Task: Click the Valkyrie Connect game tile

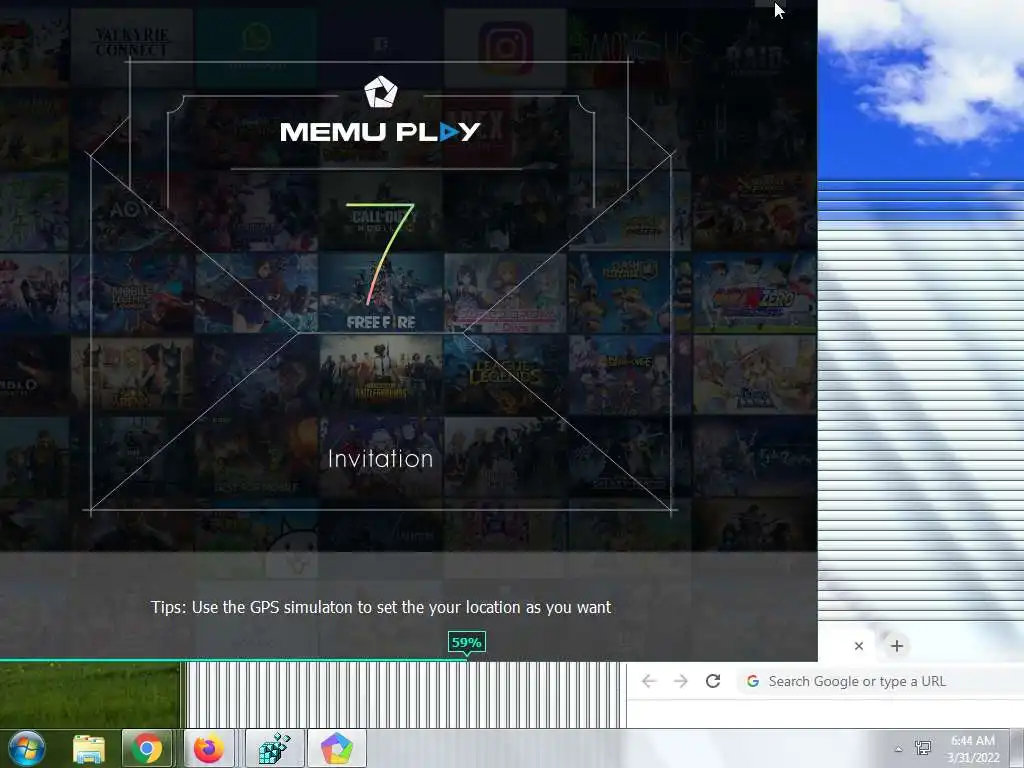Action: point(131,48)
